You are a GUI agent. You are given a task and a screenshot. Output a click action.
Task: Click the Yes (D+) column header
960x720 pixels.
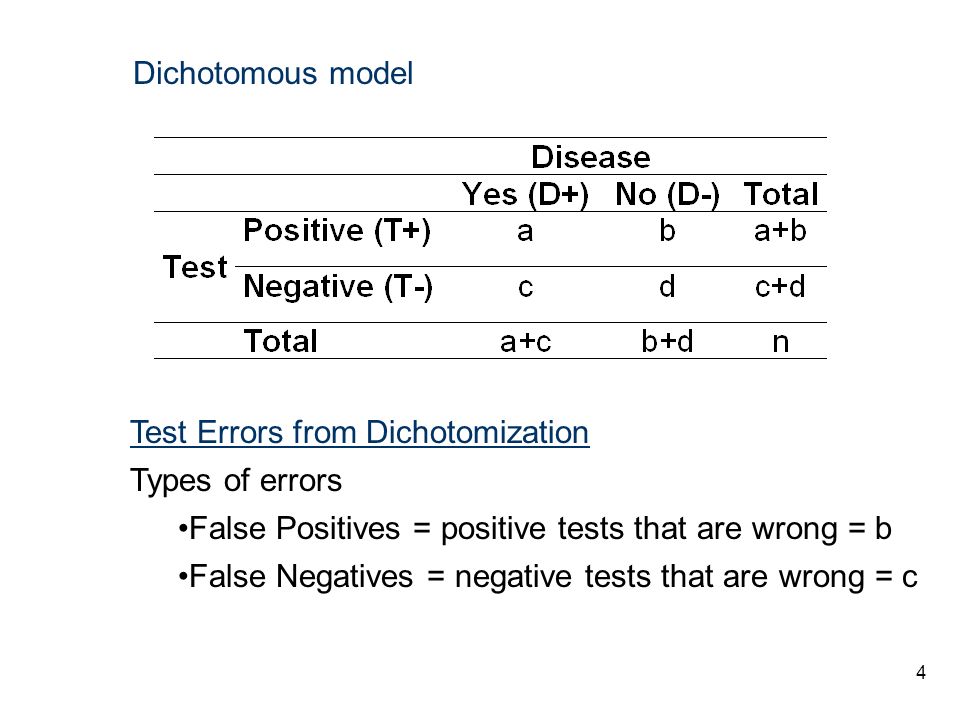point(525,194)
